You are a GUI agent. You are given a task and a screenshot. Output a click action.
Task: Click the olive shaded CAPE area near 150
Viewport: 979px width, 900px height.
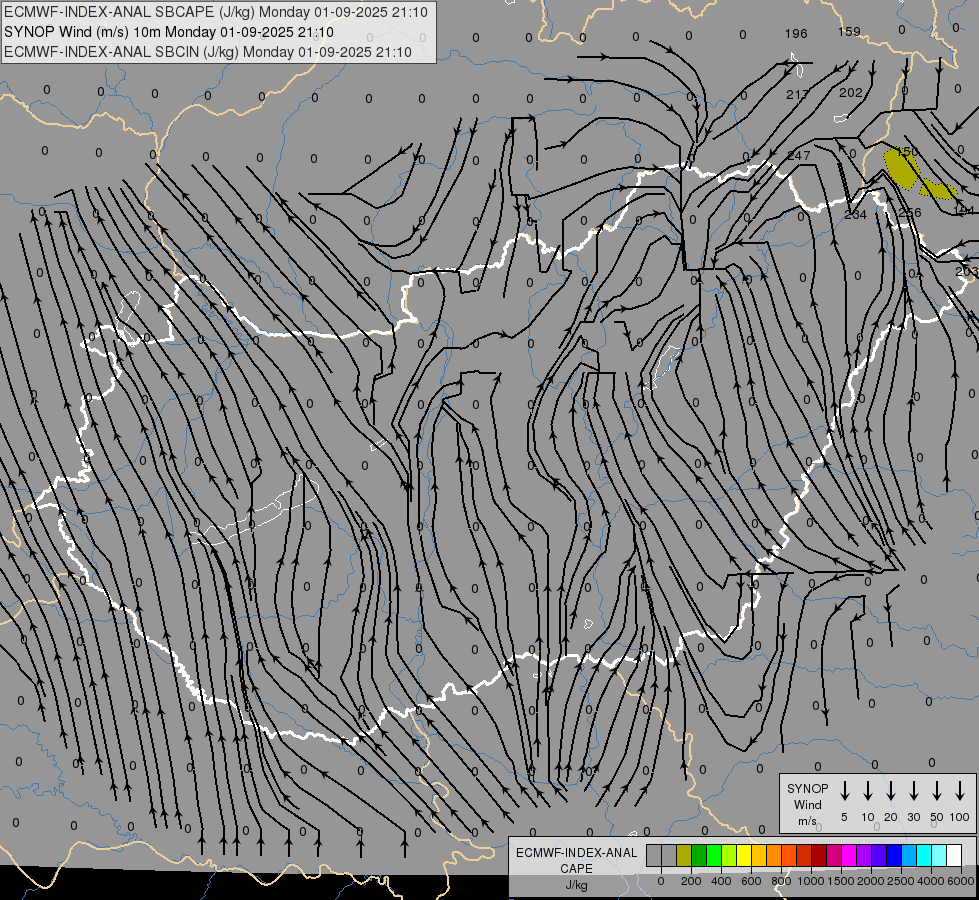click(x=901, y=169)
